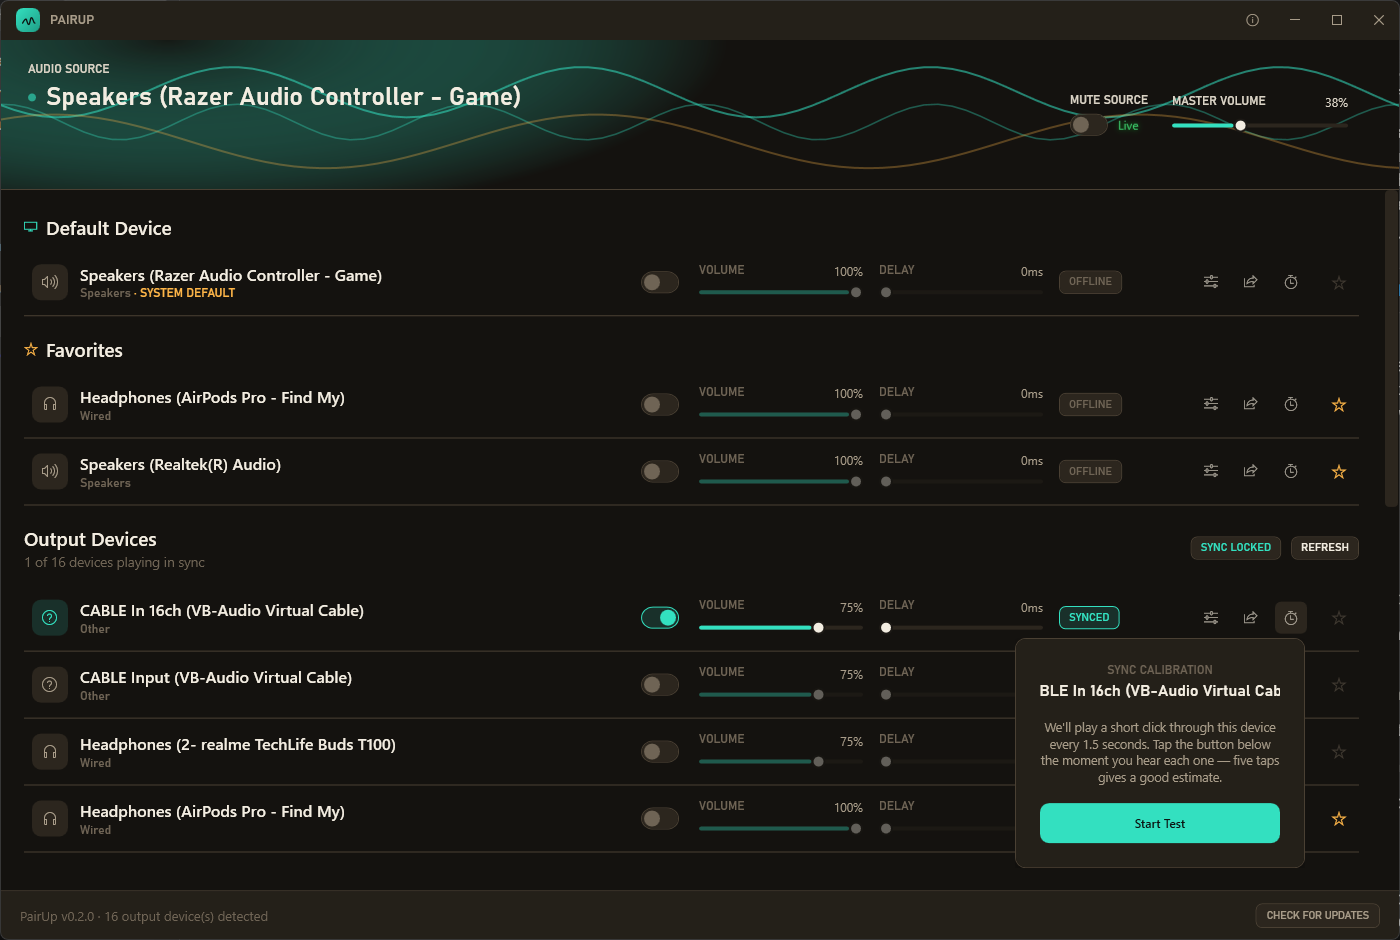Click the vertical scrollbar of the device list
This screenshot has height=940, width=1400.
click(1391, 350)
